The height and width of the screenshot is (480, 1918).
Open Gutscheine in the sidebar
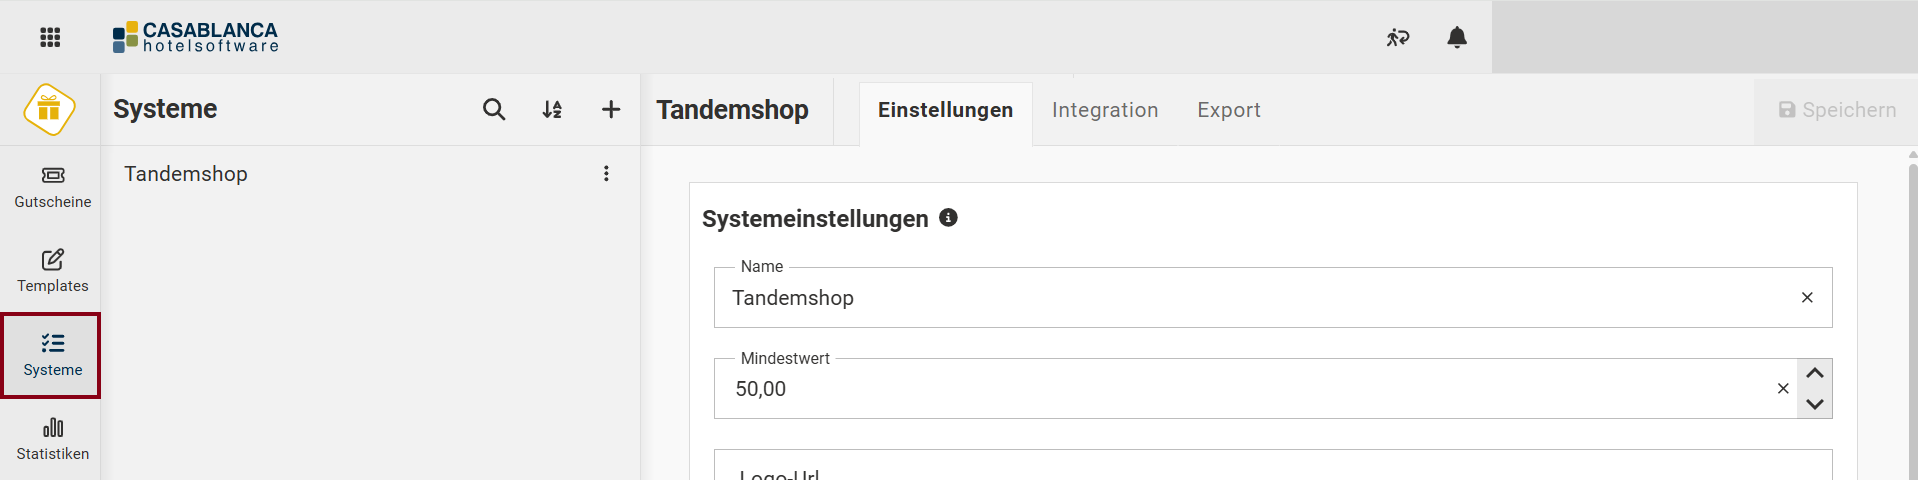pyautogui.click(x=52, y=187)
